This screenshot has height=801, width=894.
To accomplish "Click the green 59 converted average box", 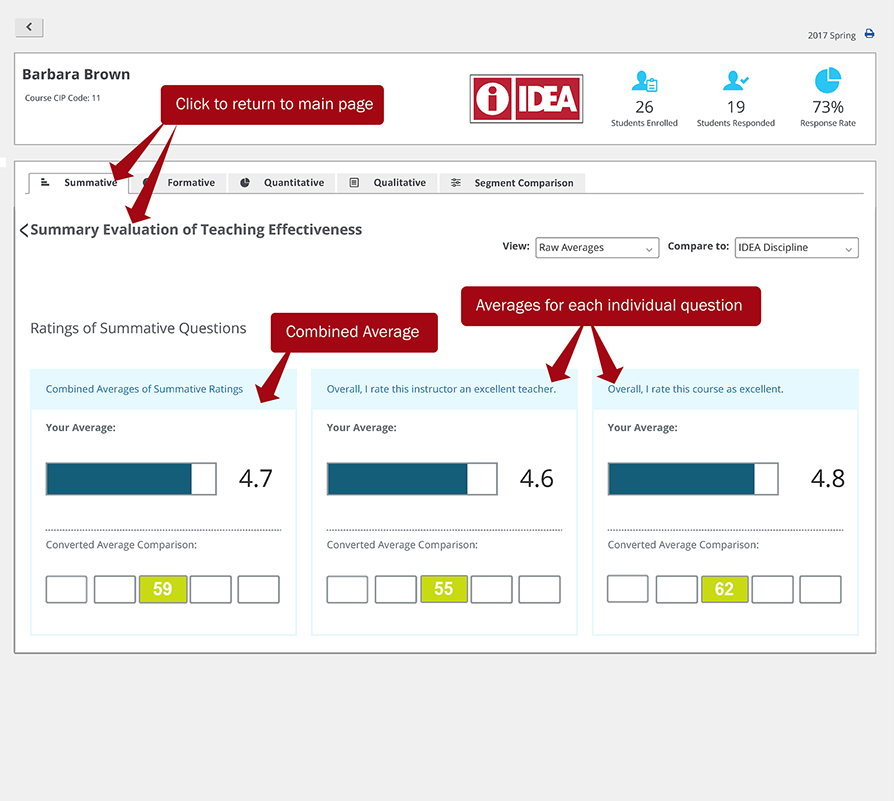I will [x=163, y=589].
